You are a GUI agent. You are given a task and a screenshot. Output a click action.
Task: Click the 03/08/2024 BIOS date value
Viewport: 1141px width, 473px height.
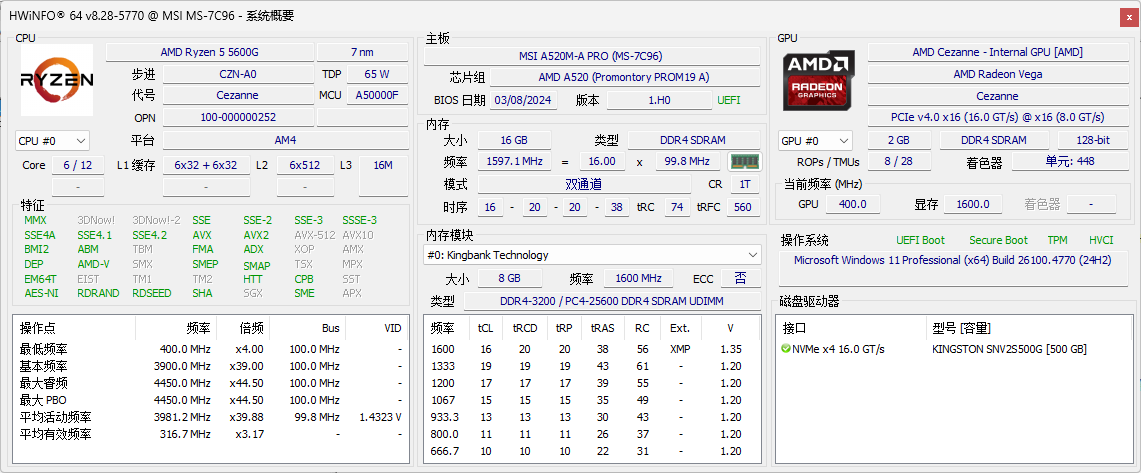[x=524, y=100]
